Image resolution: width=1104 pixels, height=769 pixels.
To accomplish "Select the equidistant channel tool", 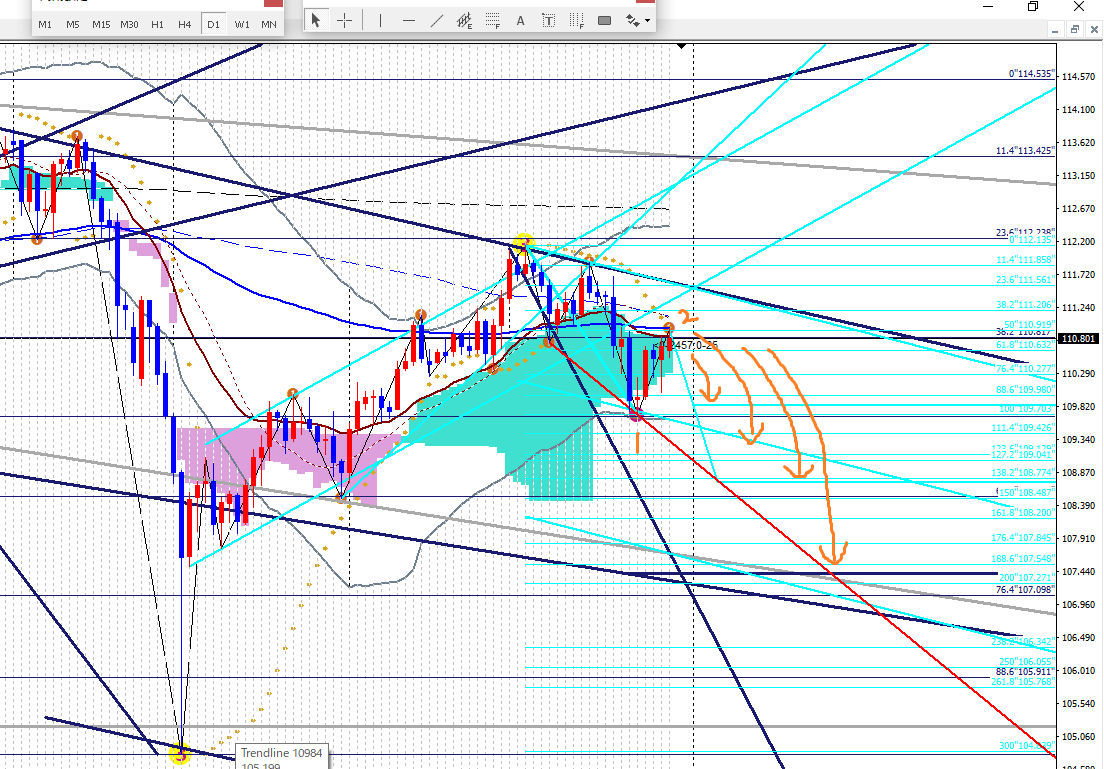I will 465,20.
